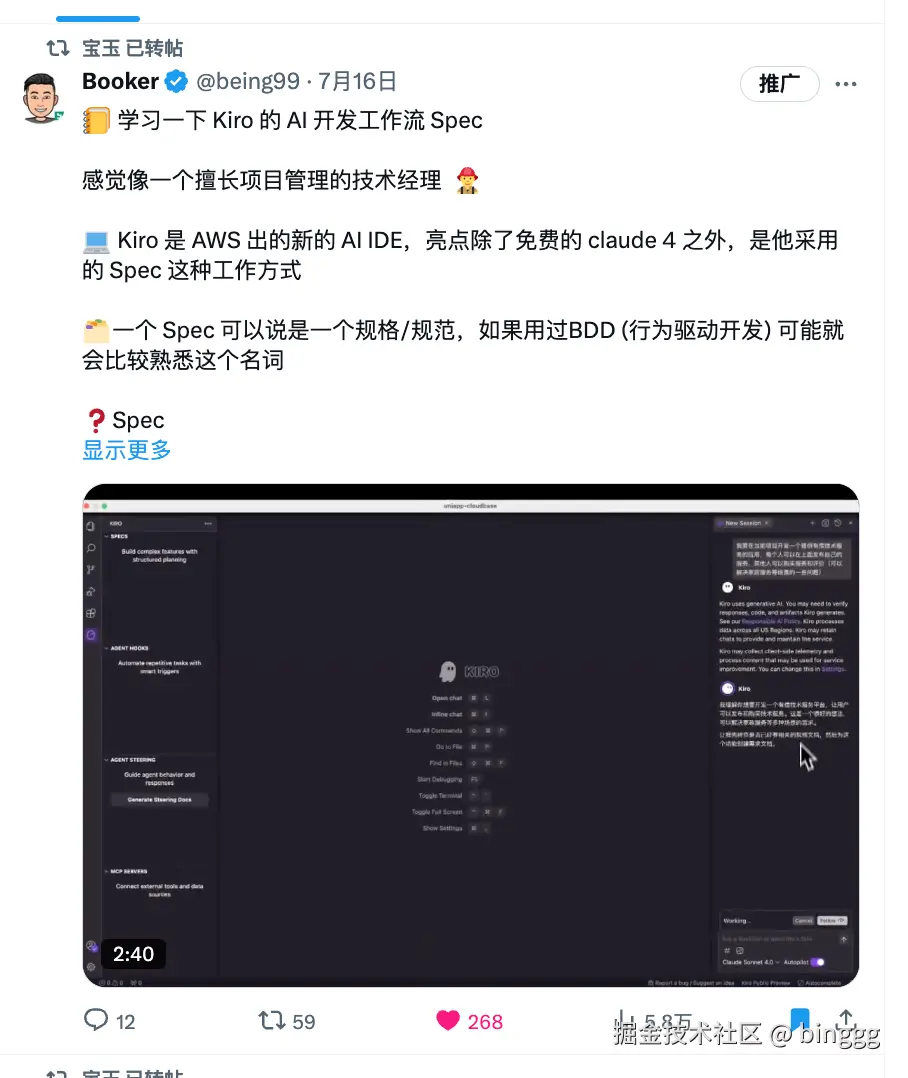Screen dimensions: 908x1078
Task: Click the share upload arrow icon
Action: 846,1020
